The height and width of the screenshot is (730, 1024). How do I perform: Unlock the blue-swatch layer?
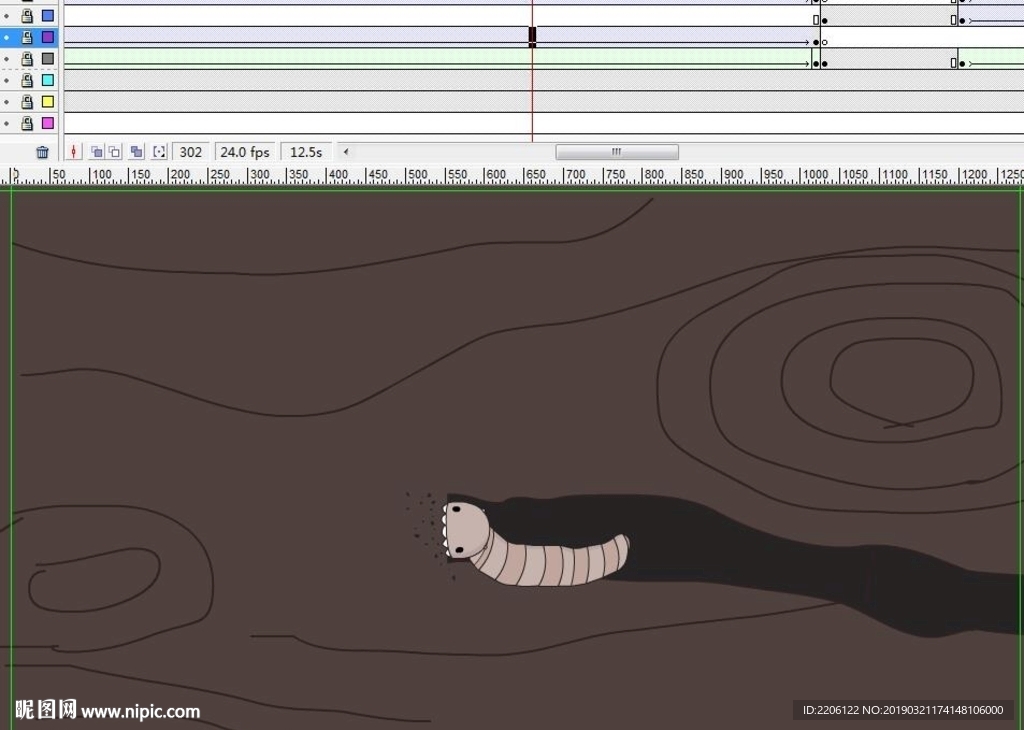[27, 15]
